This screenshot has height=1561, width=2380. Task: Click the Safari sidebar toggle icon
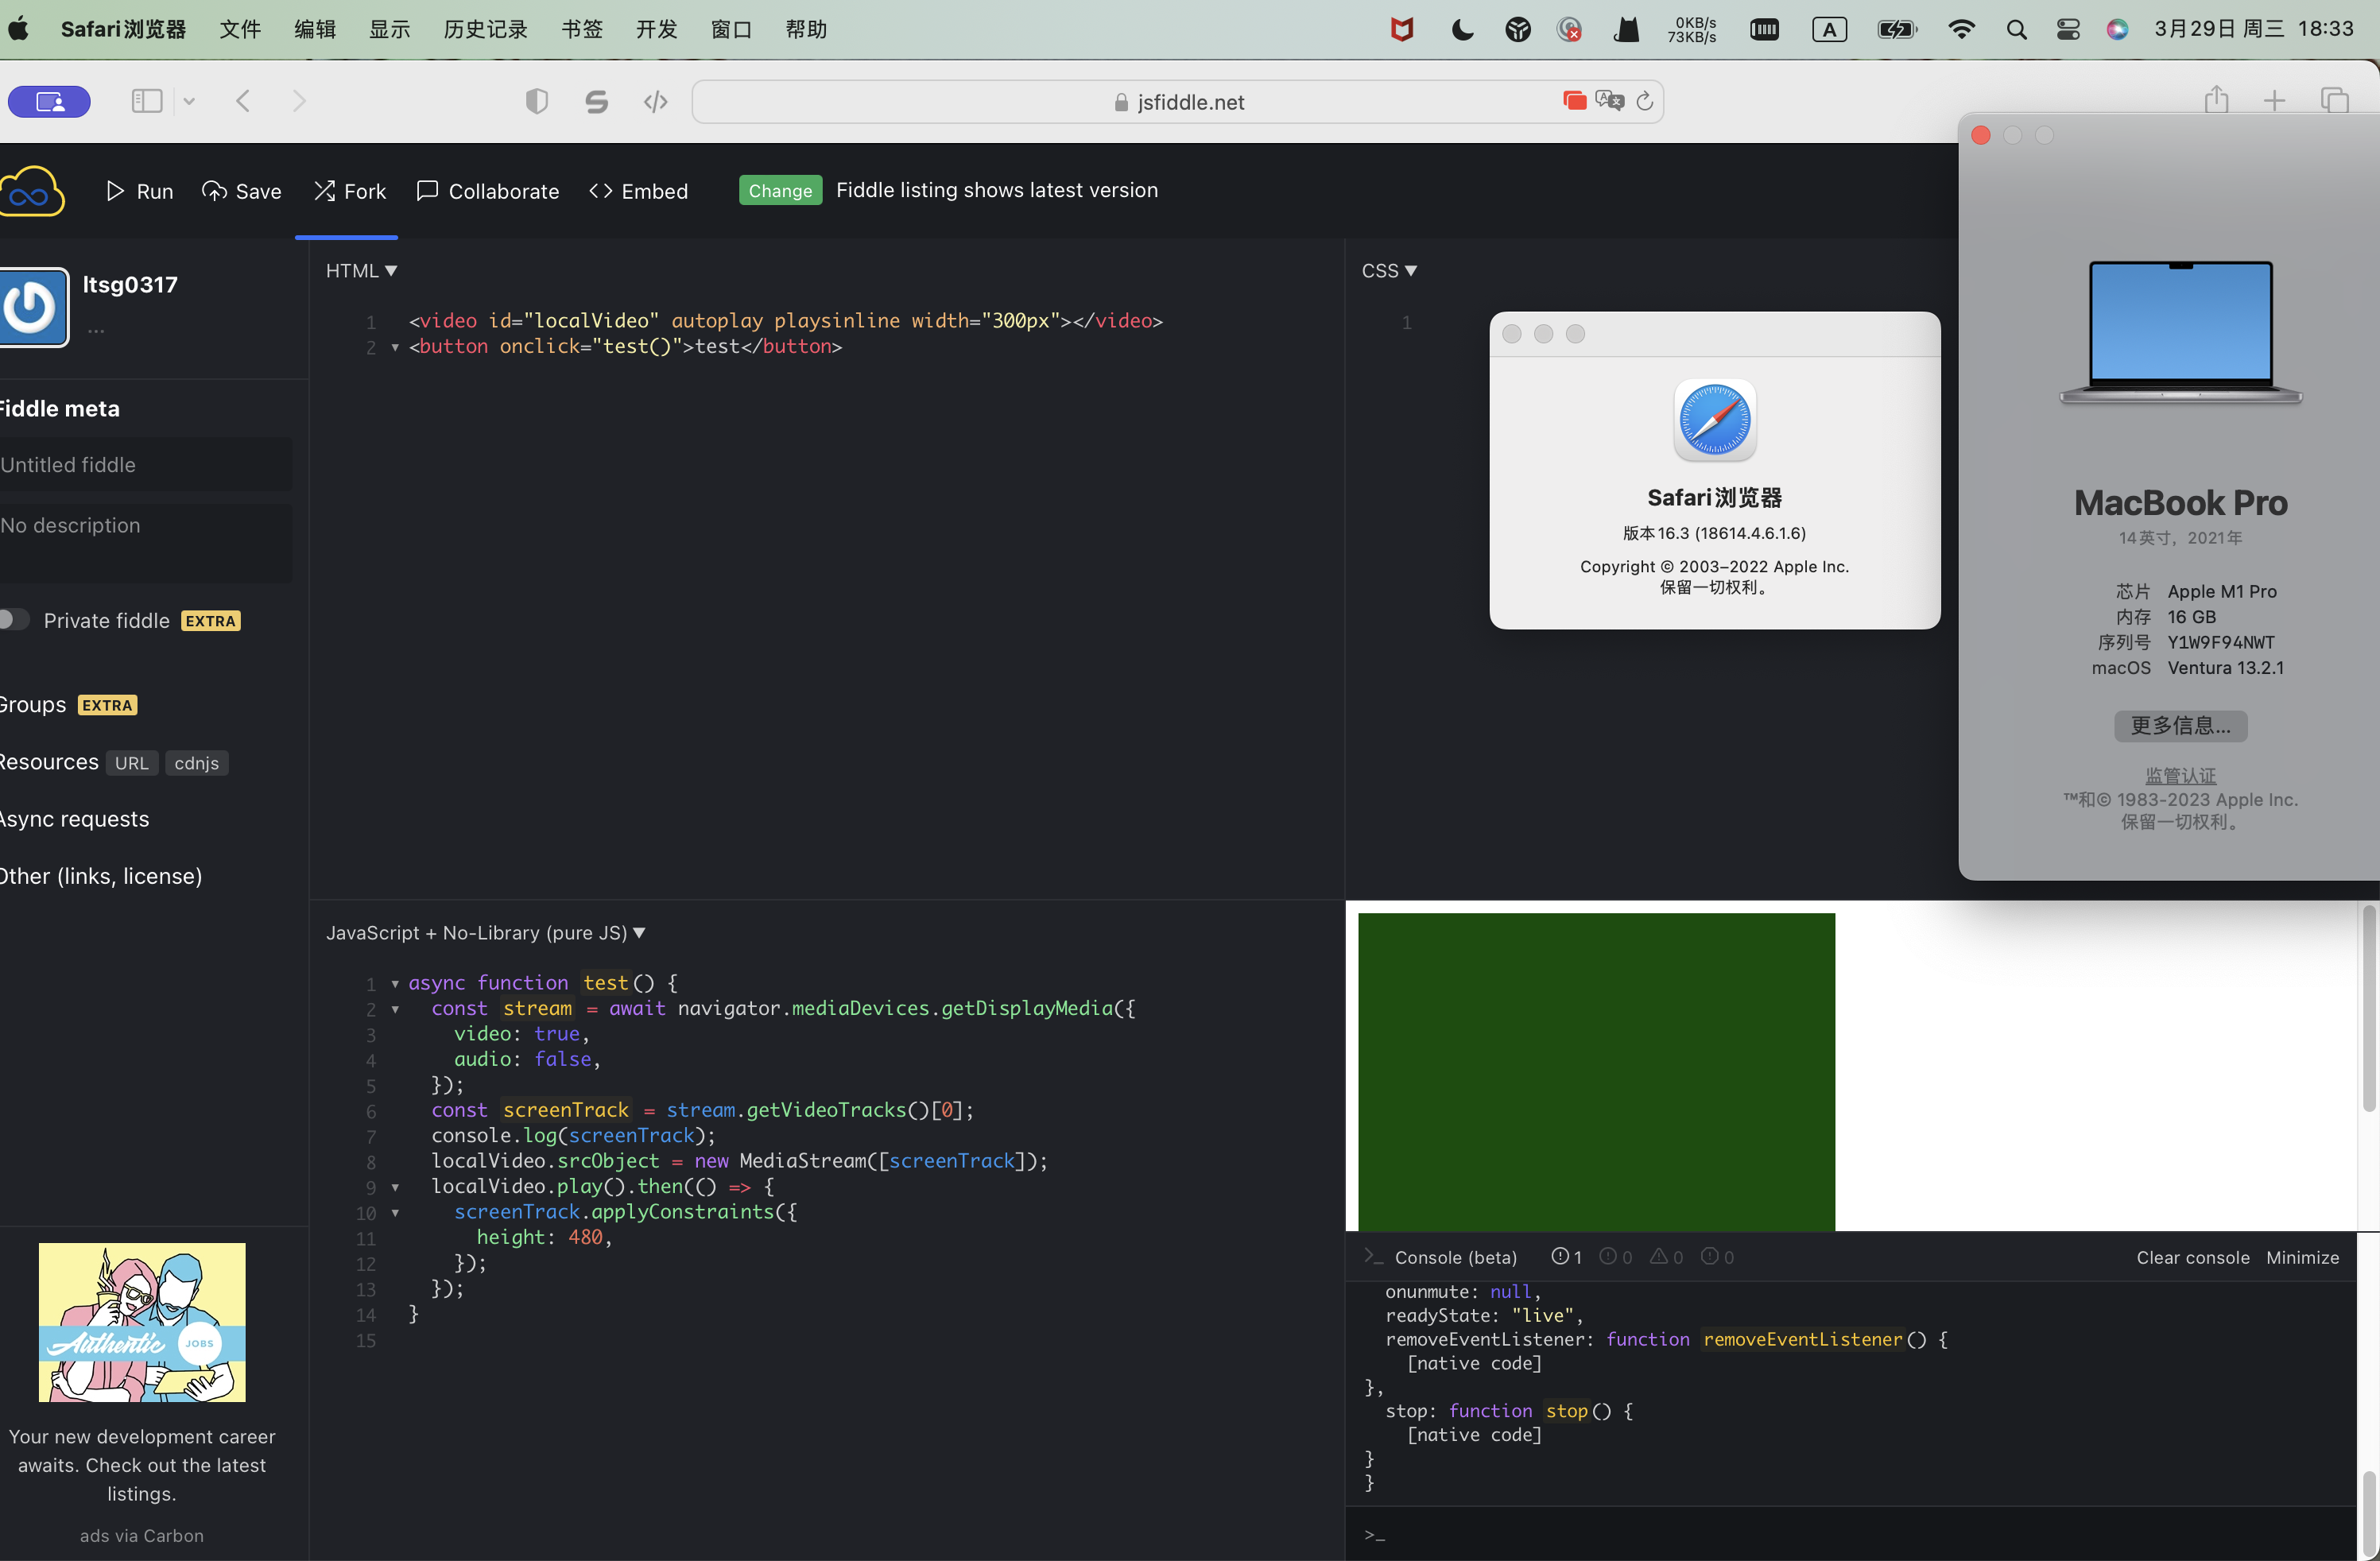coord(147,101)
